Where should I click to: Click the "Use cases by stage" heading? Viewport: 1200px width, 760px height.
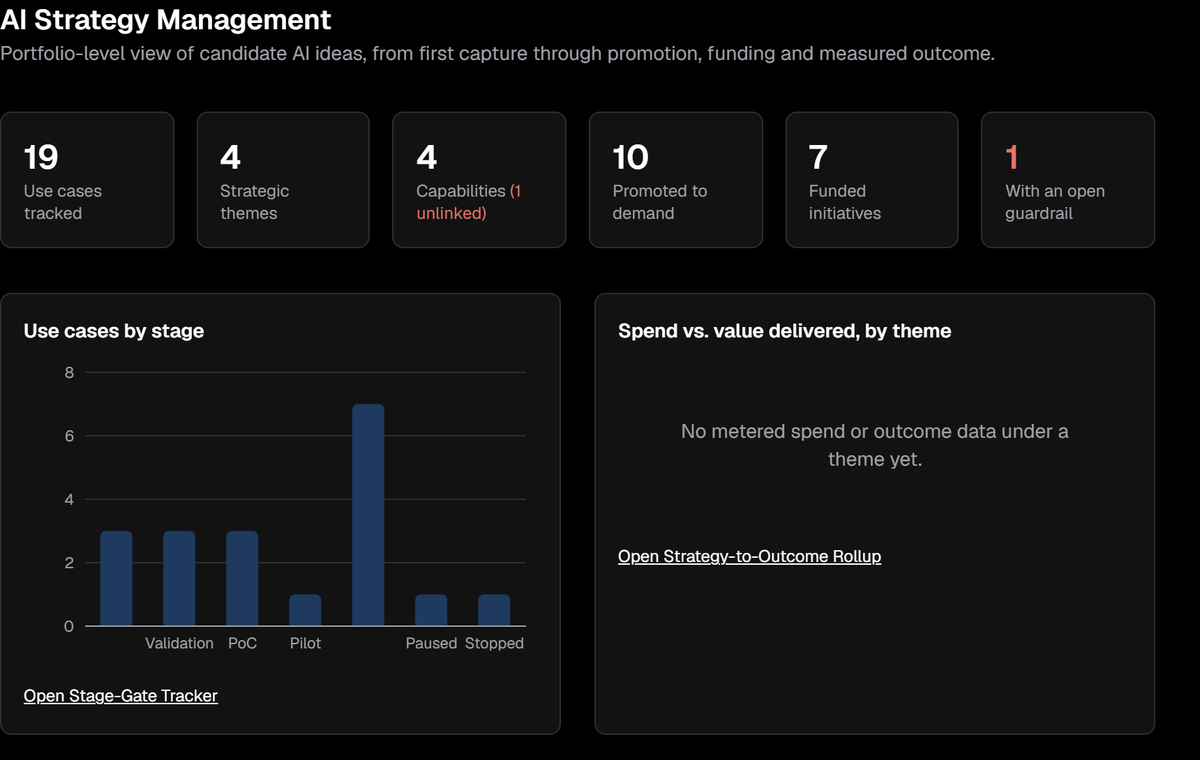click(114, 331)
